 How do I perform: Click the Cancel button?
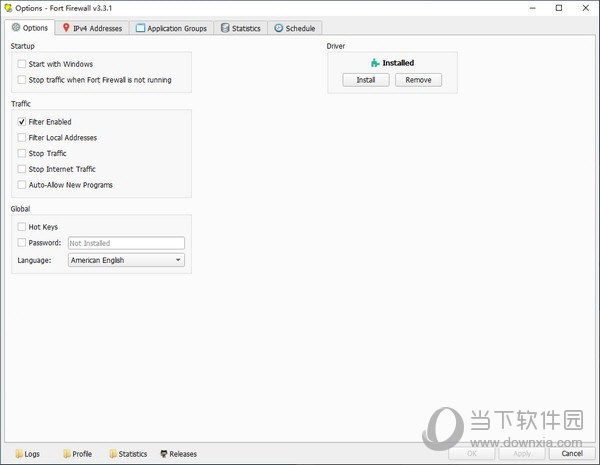pos(572,454)
